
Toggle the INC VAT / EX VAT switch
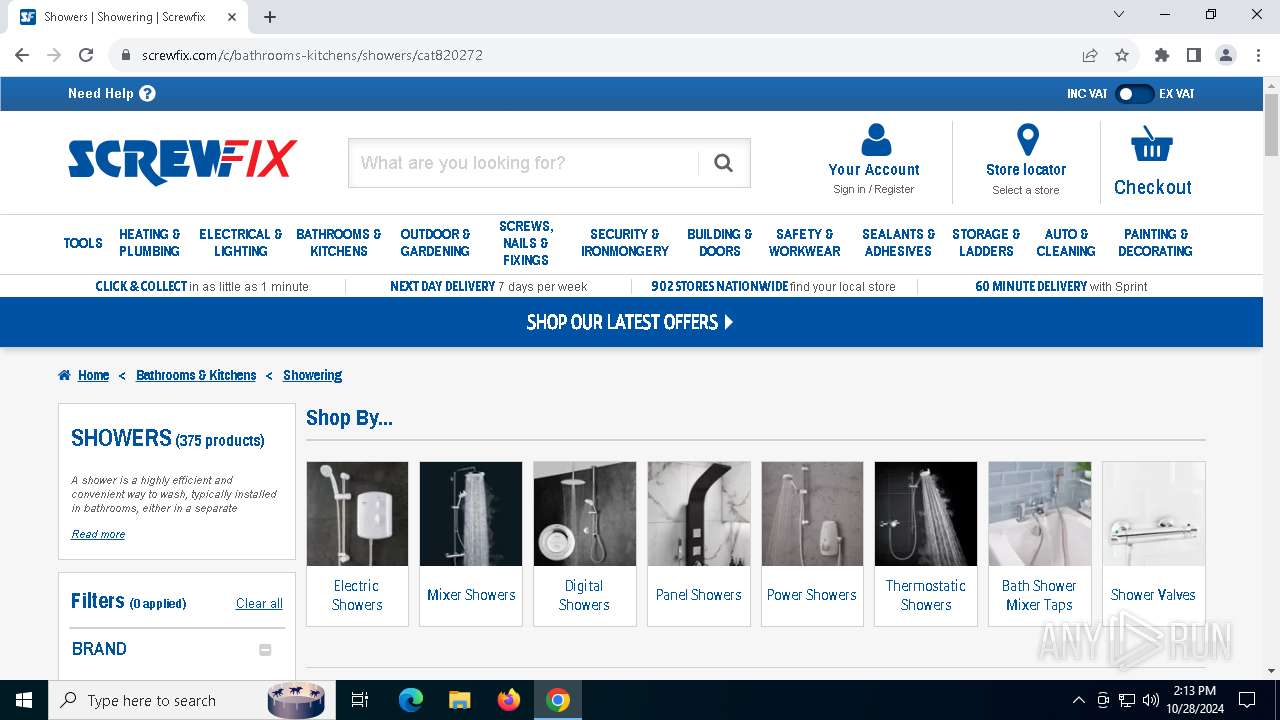point(1134,94)
